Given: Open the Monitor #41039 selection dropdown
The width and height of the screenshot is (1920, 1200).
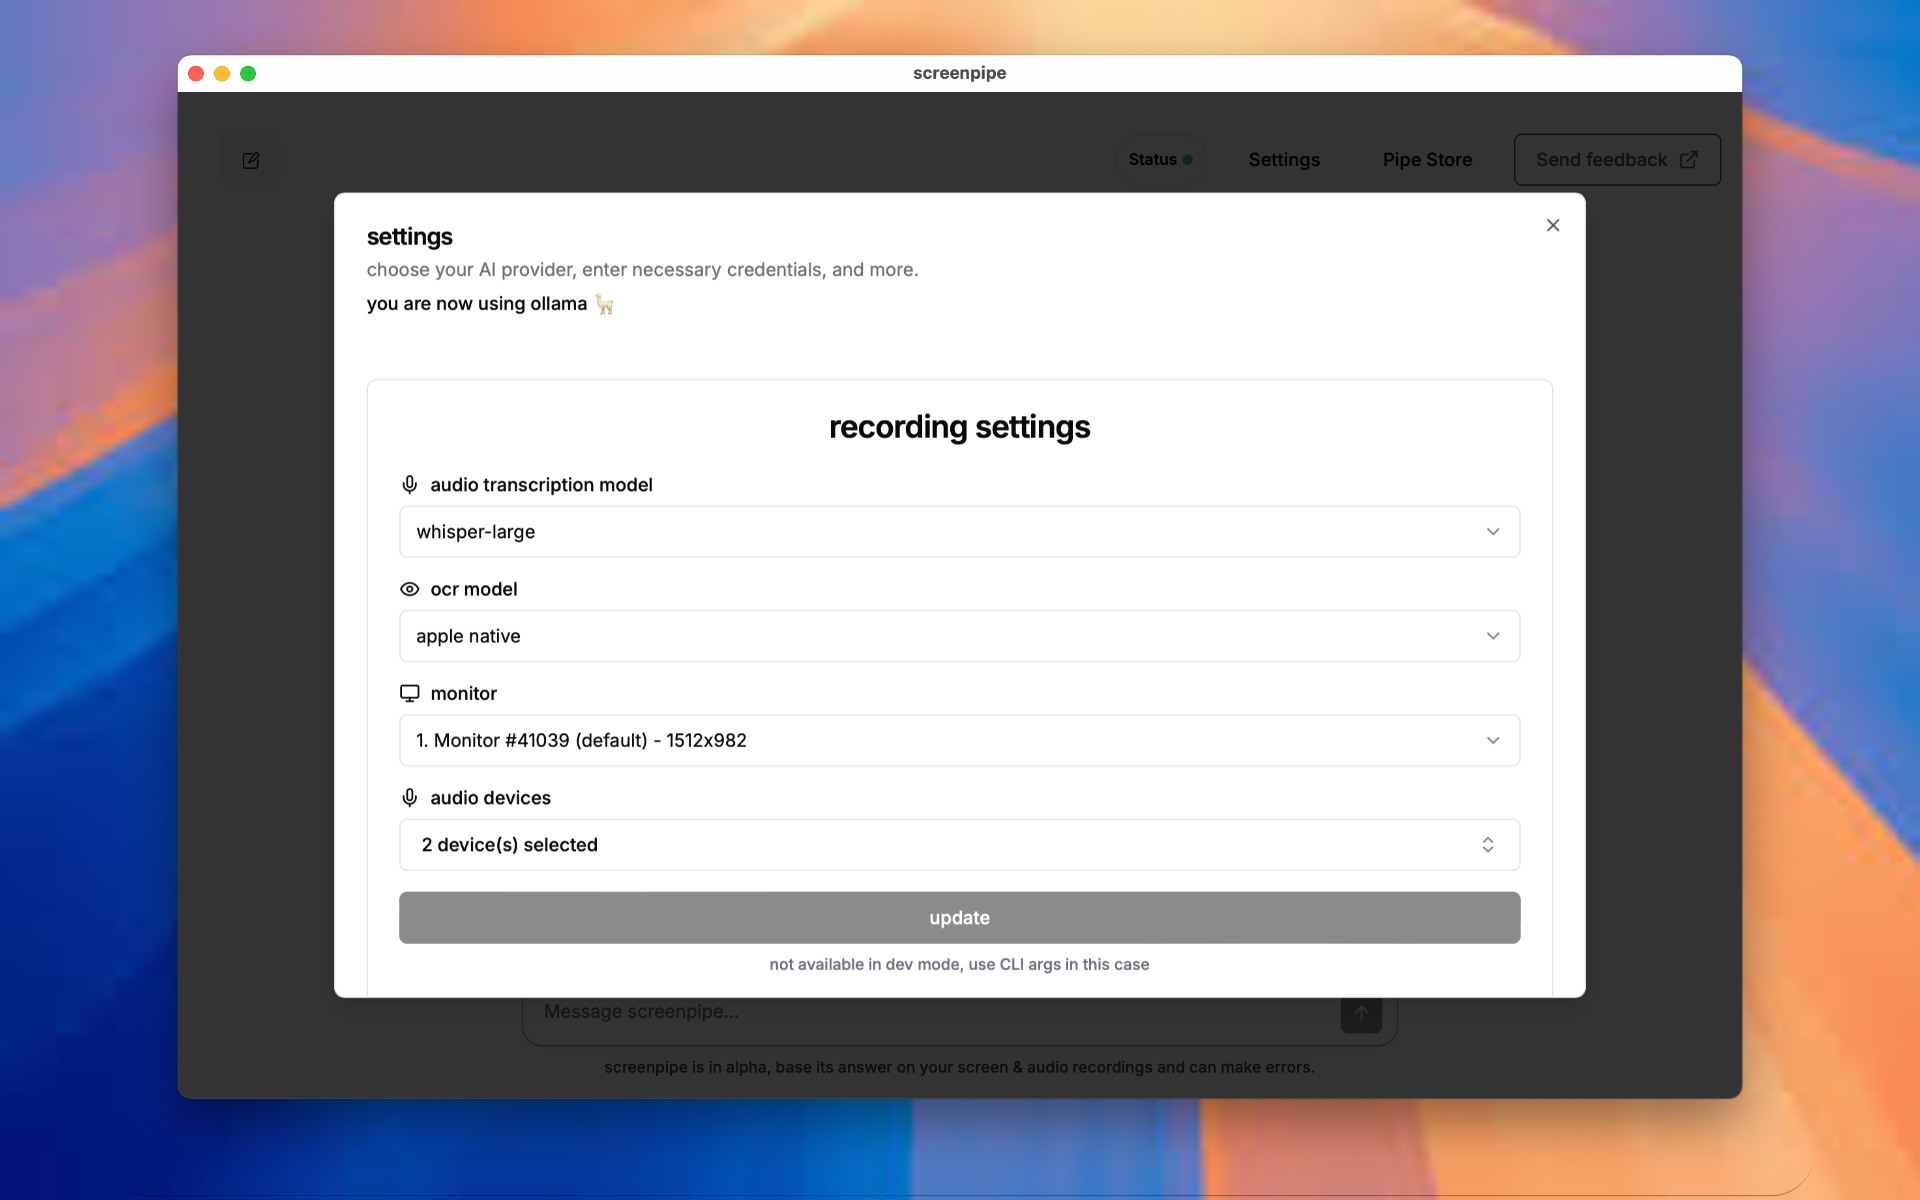Looking at the screenshot, I should click(x=959, y=741).
